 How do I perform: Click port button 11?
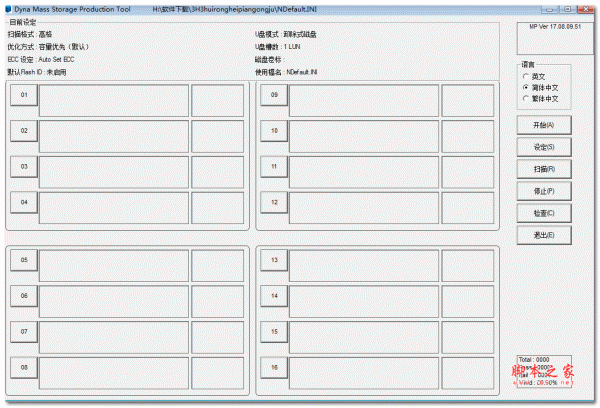[x=274, y=166]
